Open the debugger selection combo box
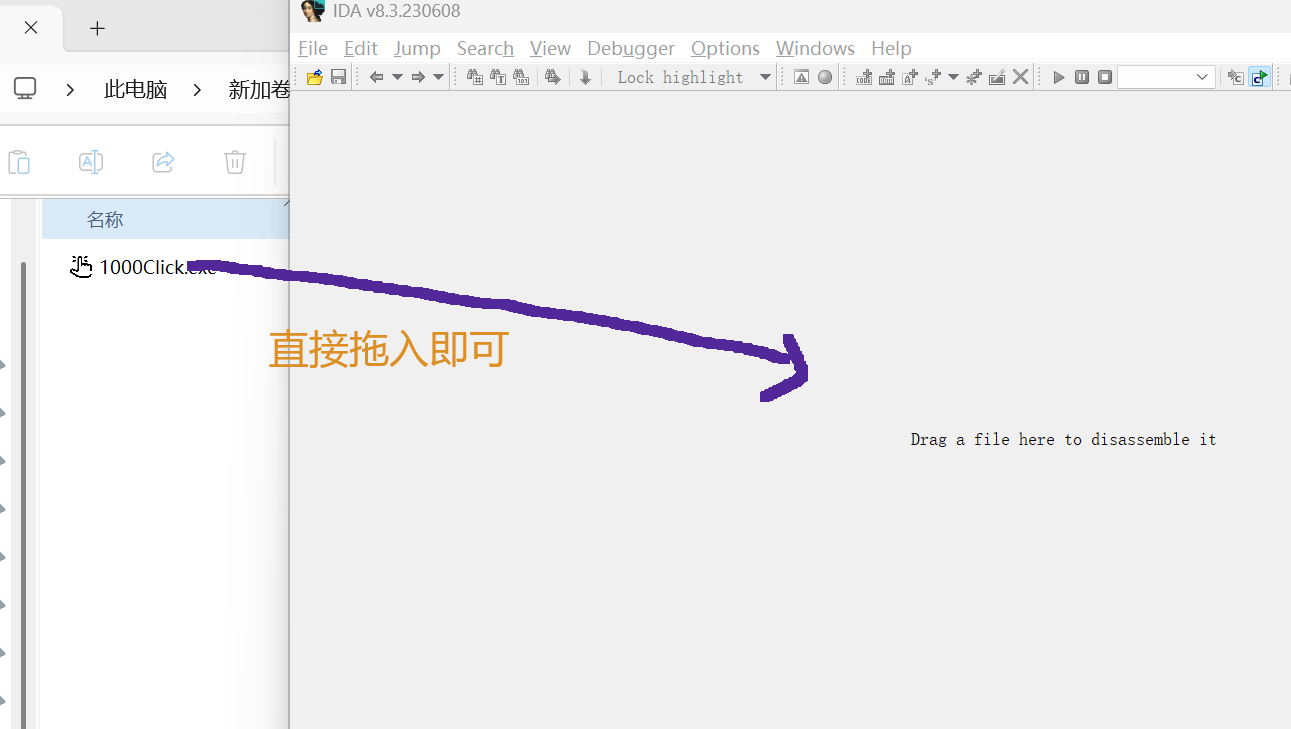 (x=1166, y=77)
